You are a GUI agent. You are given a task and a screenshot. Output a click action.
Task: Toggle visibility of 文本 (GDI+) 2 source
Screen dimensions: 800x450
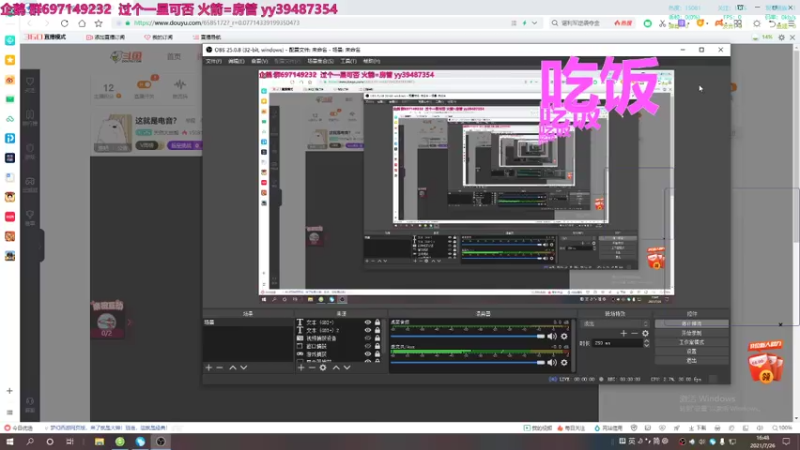point(367,330)
